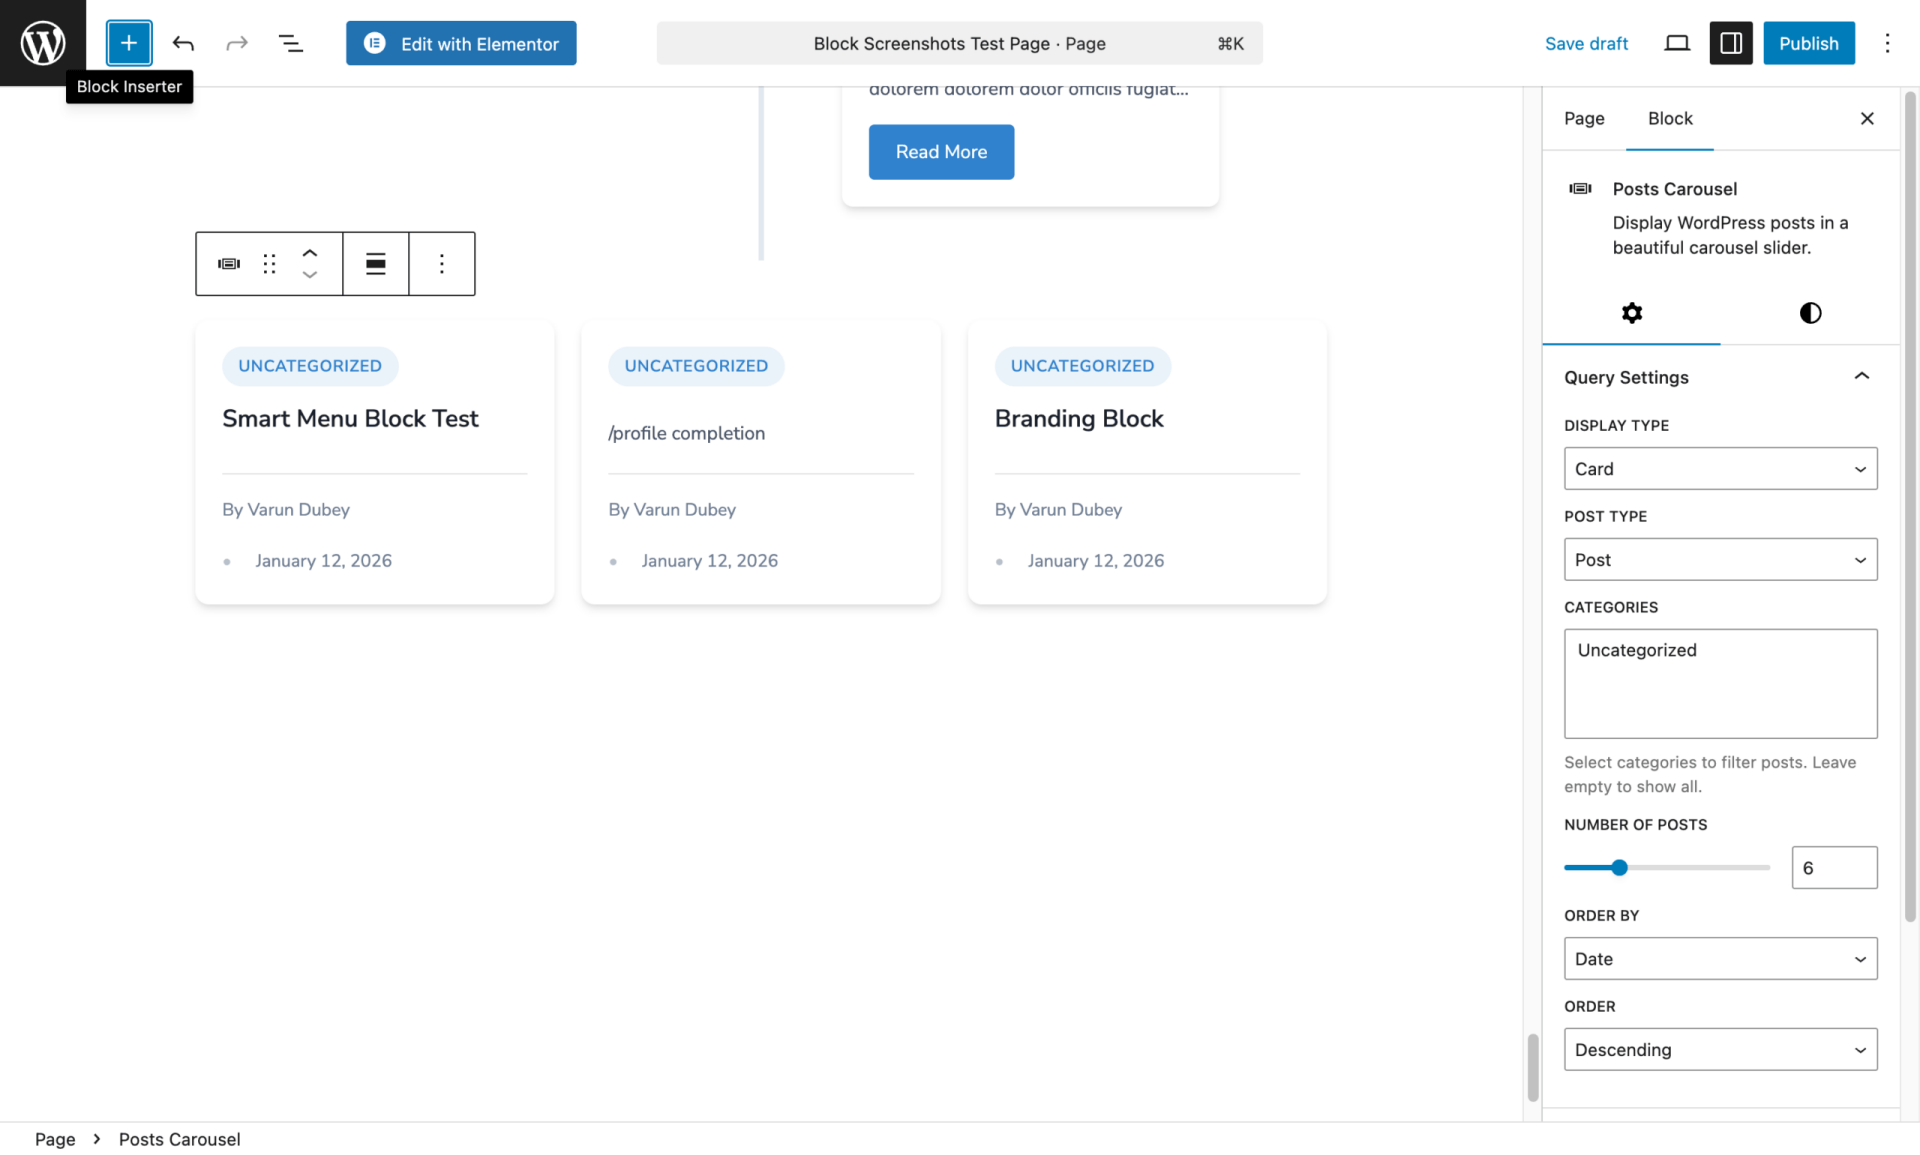Switch to the Styles half-circle tab
The width and height of the screenshot is (1920, 1155).
pyautogui.click(x=1810, y=313)
